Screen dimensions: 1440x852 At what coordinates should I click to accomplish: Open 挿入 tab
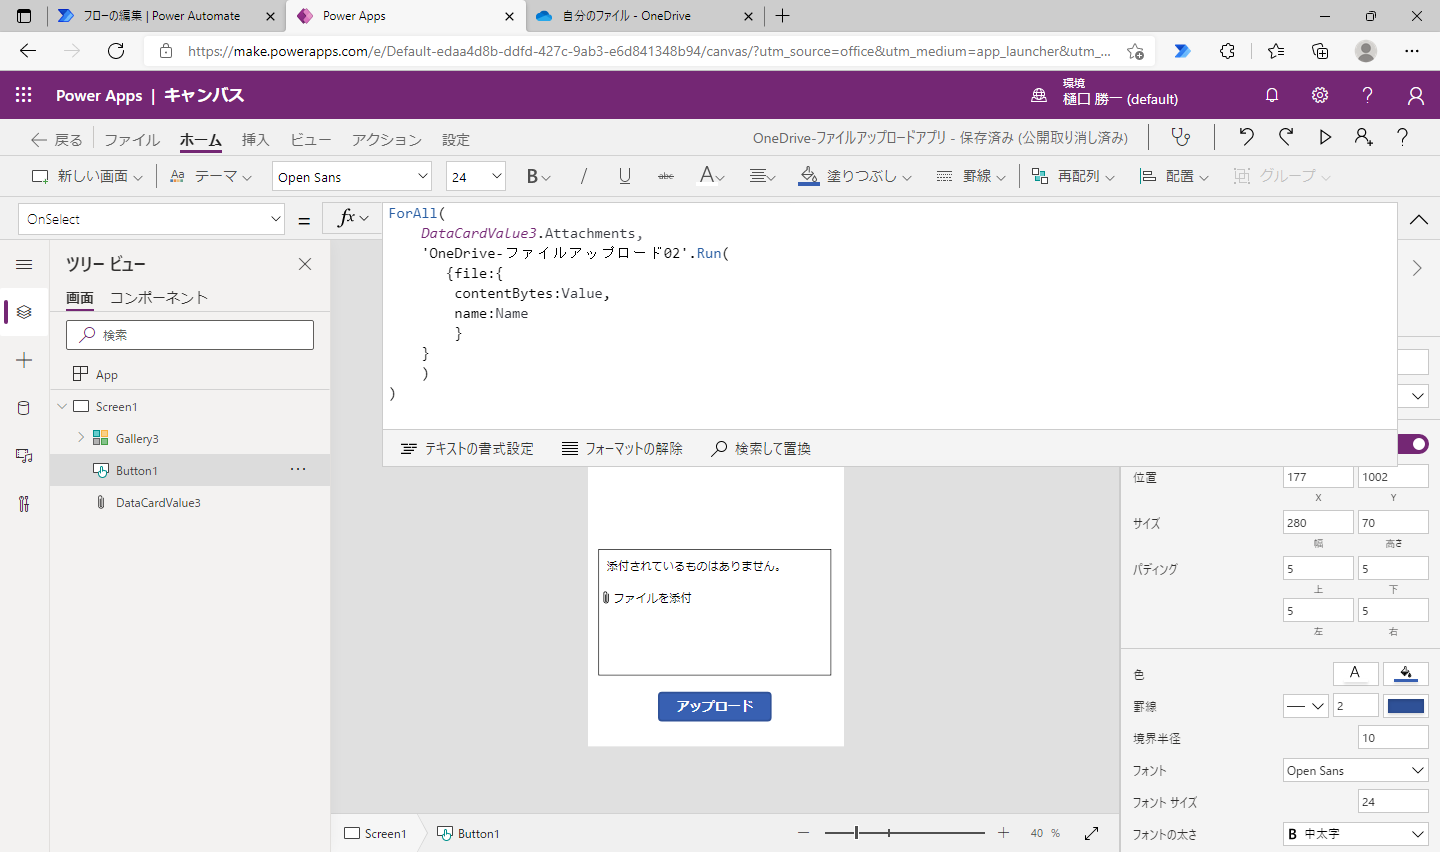pyautogui.click(x=255, y=139)
